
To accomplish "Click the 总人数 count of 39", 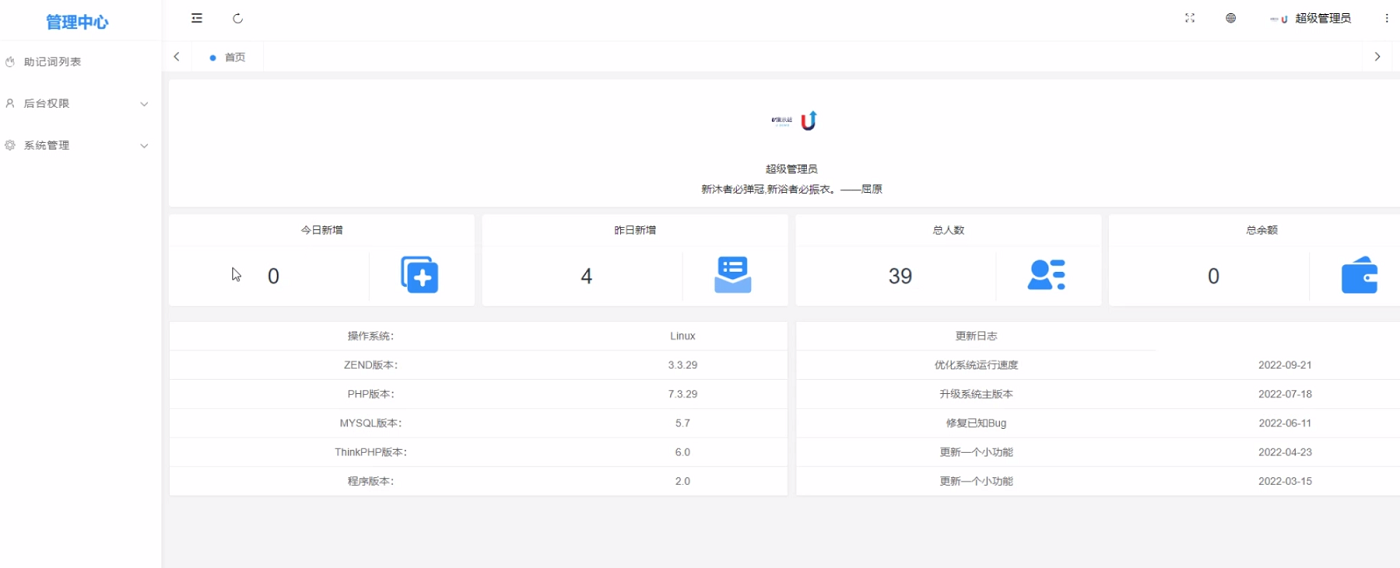I will (900, 276).
